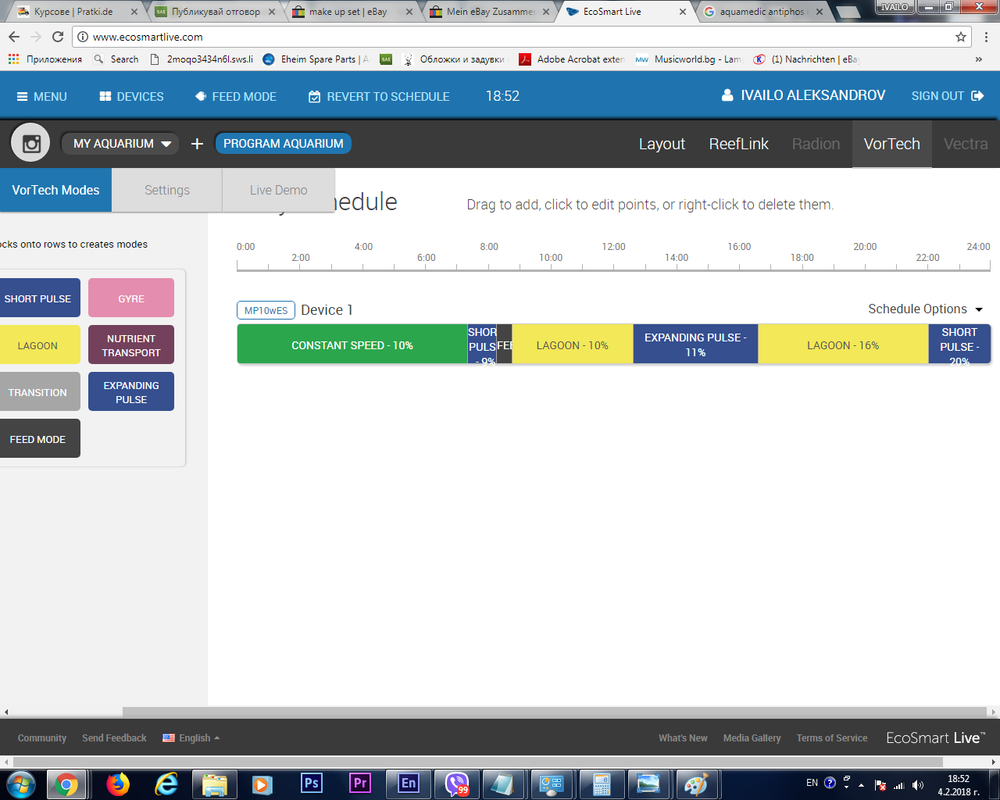Bookmark page with star icon

pyautogui.click(x=960, y=37)
